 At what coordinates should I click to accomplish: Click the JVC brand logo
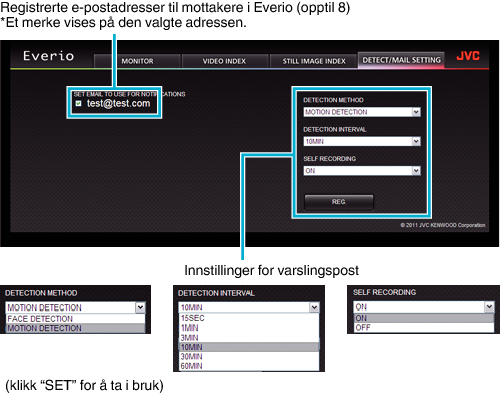click(468, 56)
